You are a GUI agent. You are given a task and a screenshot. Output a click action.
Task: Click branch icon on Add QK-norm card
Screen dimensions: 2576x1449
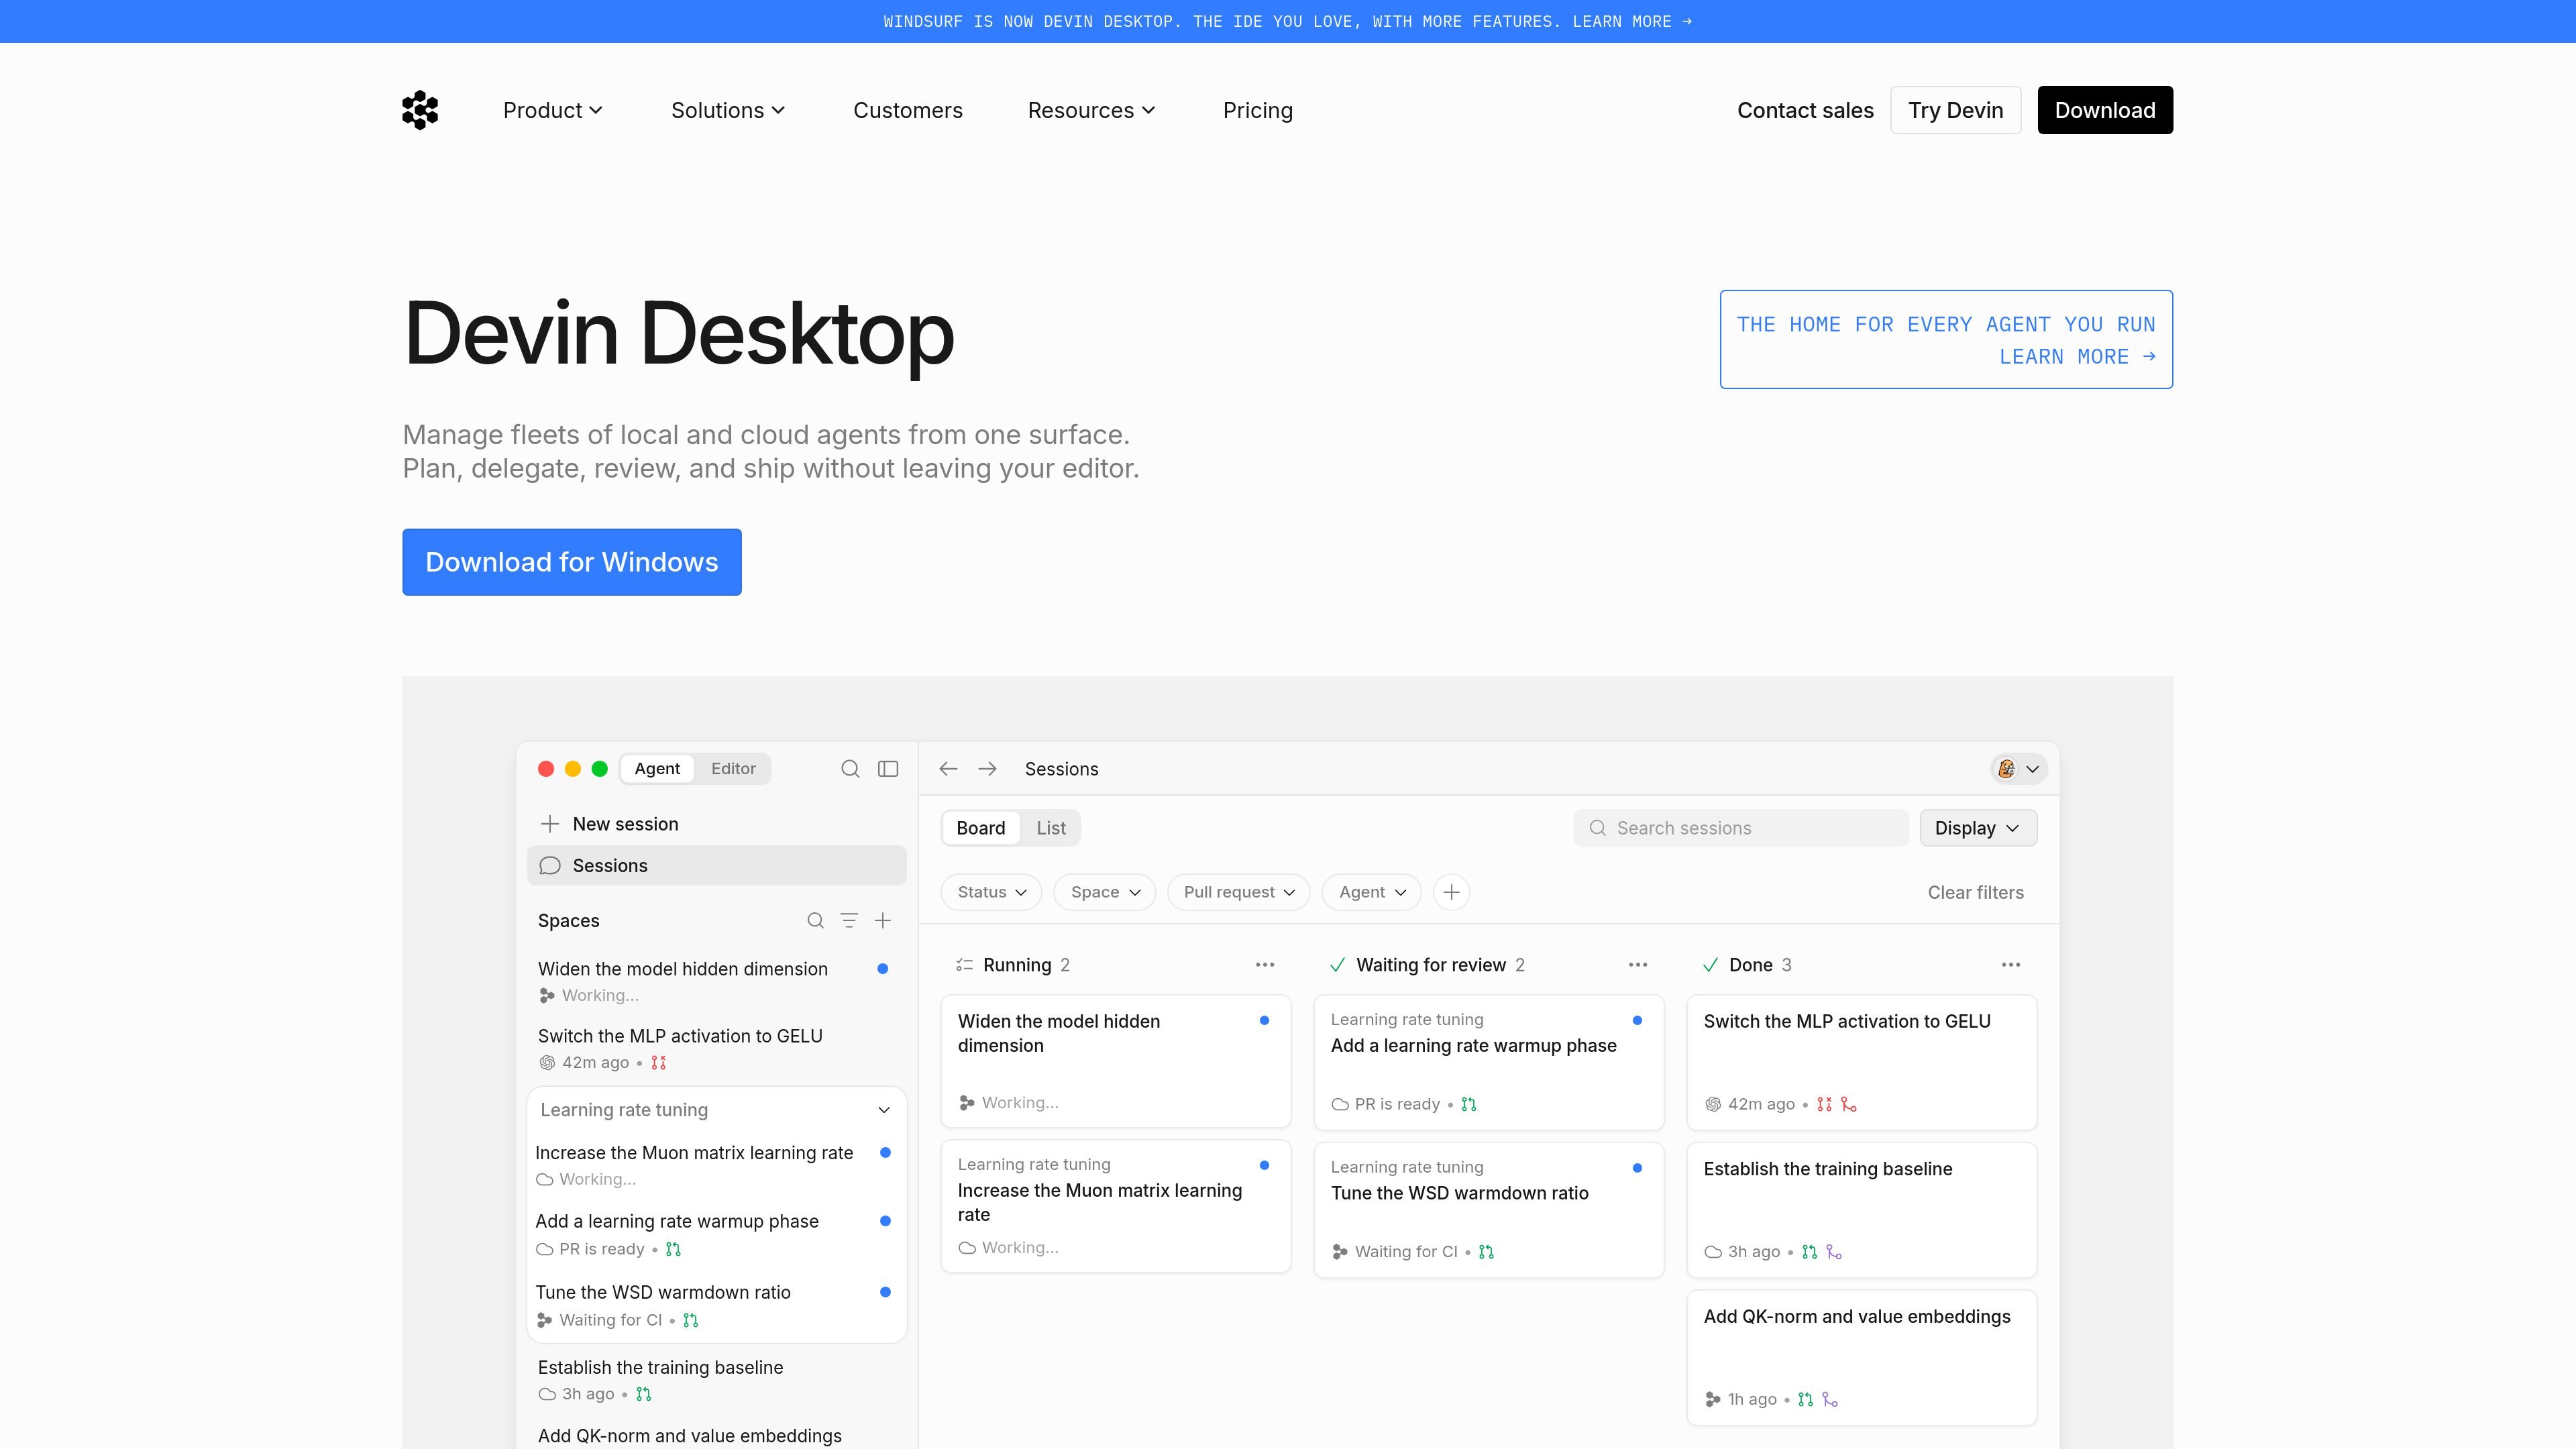click(x=1830, y=1400)
